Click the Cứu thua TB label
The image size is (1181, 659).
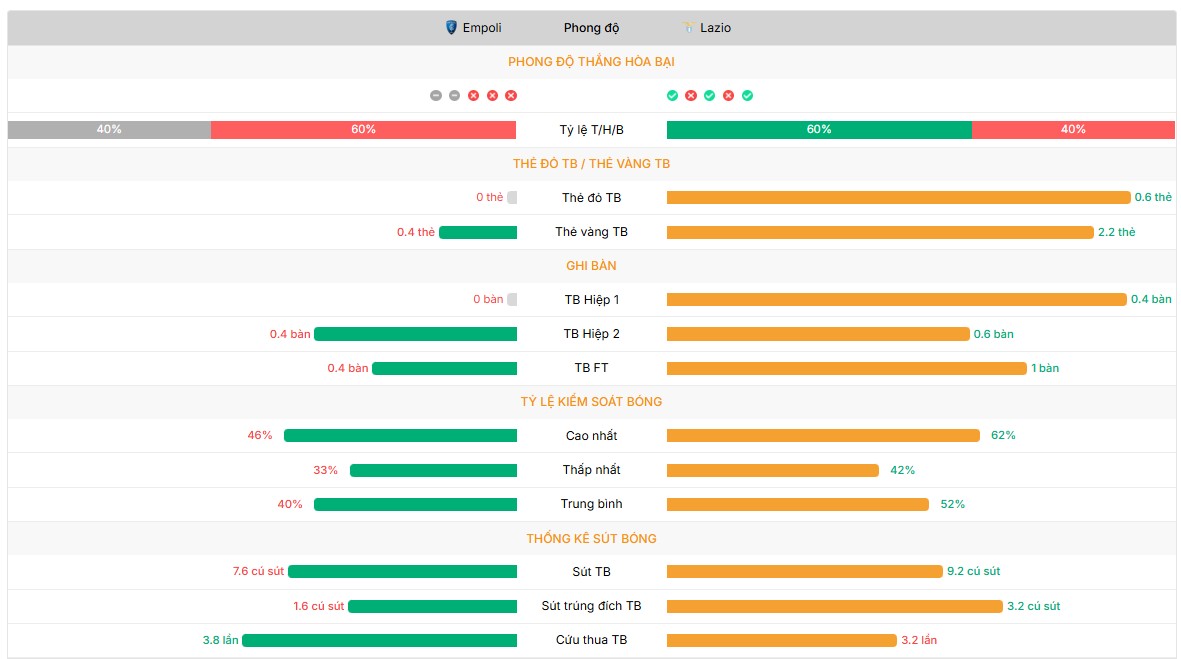pyautogui.click(x=591, y=640)
